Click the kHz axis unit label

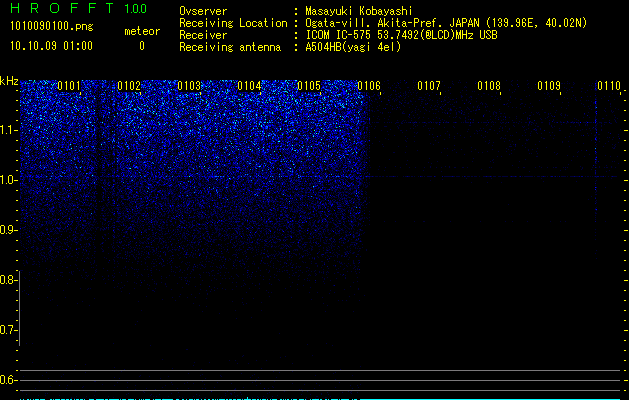(9, 81)
